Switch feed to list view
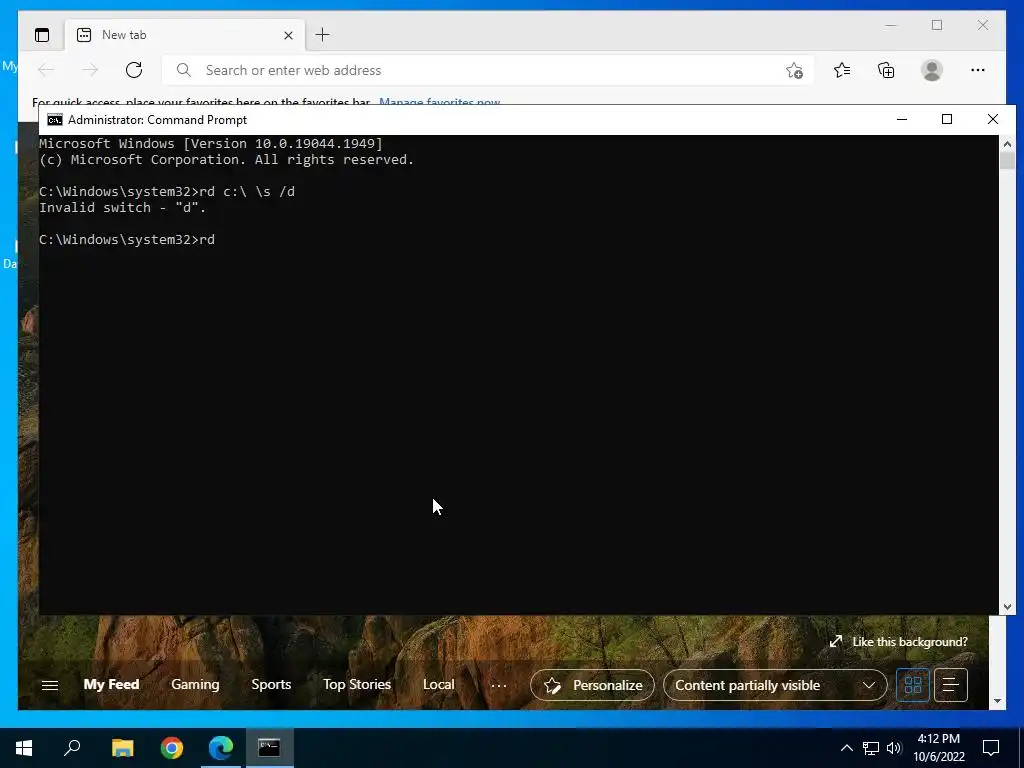Image resolution: width=1024 pixels, height=768 pixels. [951, 685]
